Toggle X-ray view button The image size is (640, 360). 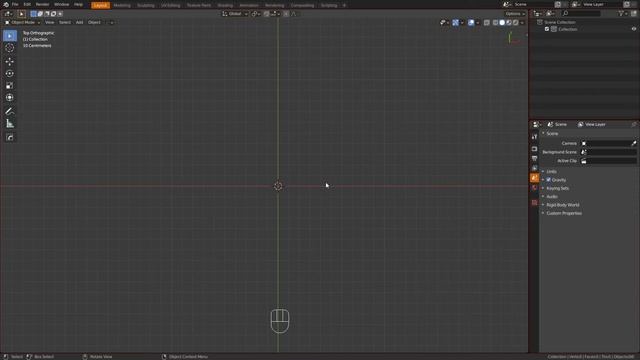(x=487, y=22)
